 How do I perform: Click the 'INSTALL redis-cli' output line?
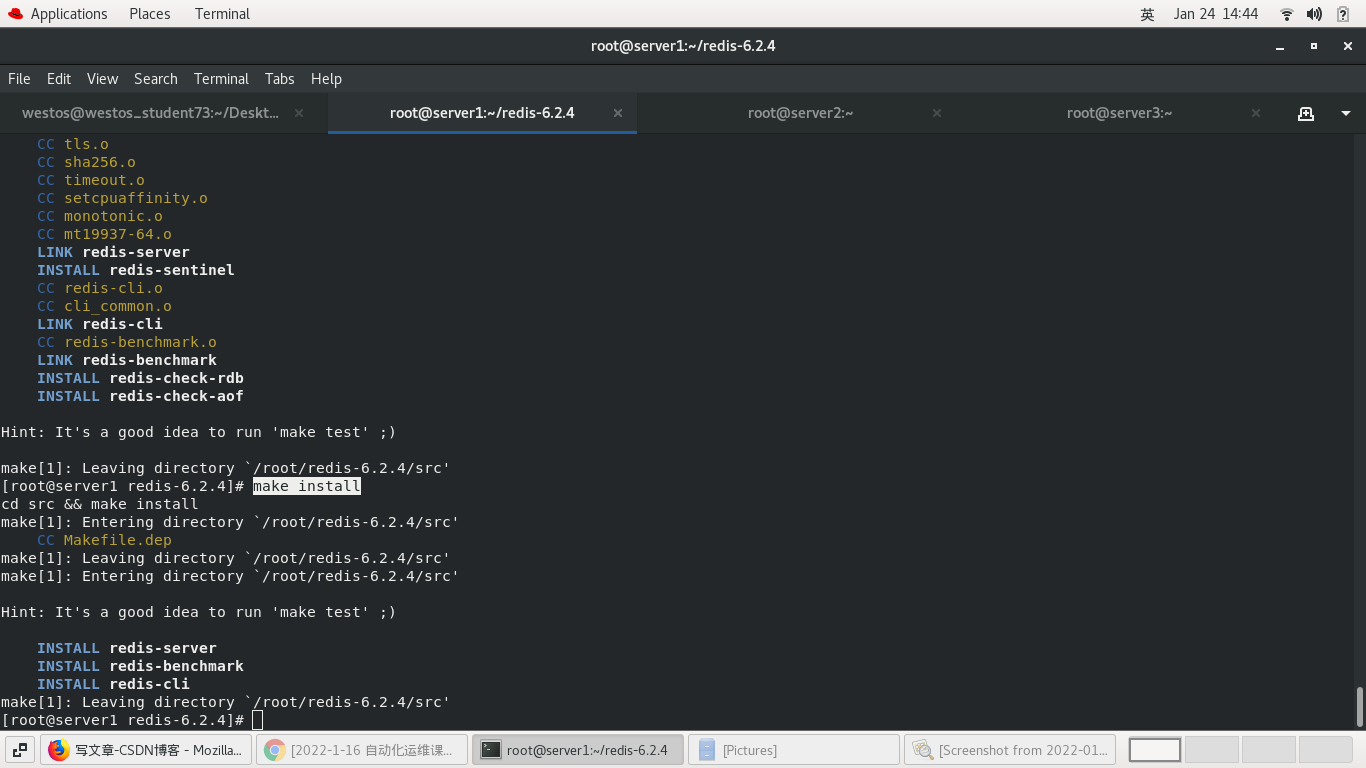point(113,684)
